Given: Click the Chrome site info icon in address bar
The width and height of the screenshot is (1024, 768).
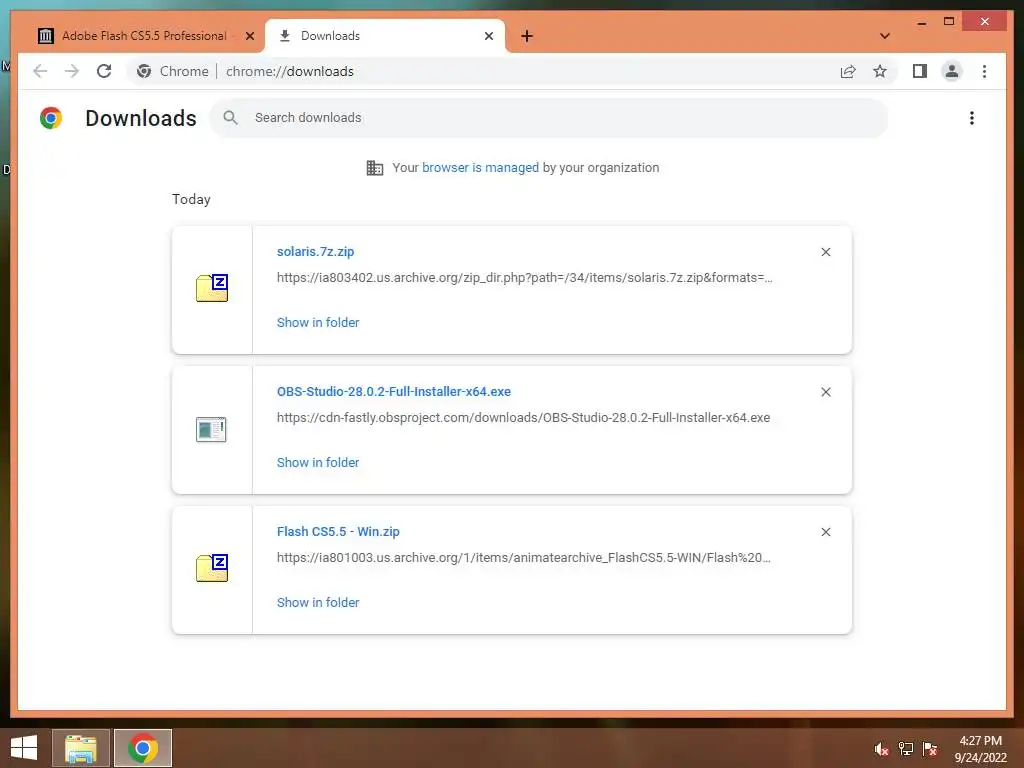Looking at the screenshot, I should coord(144,71).
